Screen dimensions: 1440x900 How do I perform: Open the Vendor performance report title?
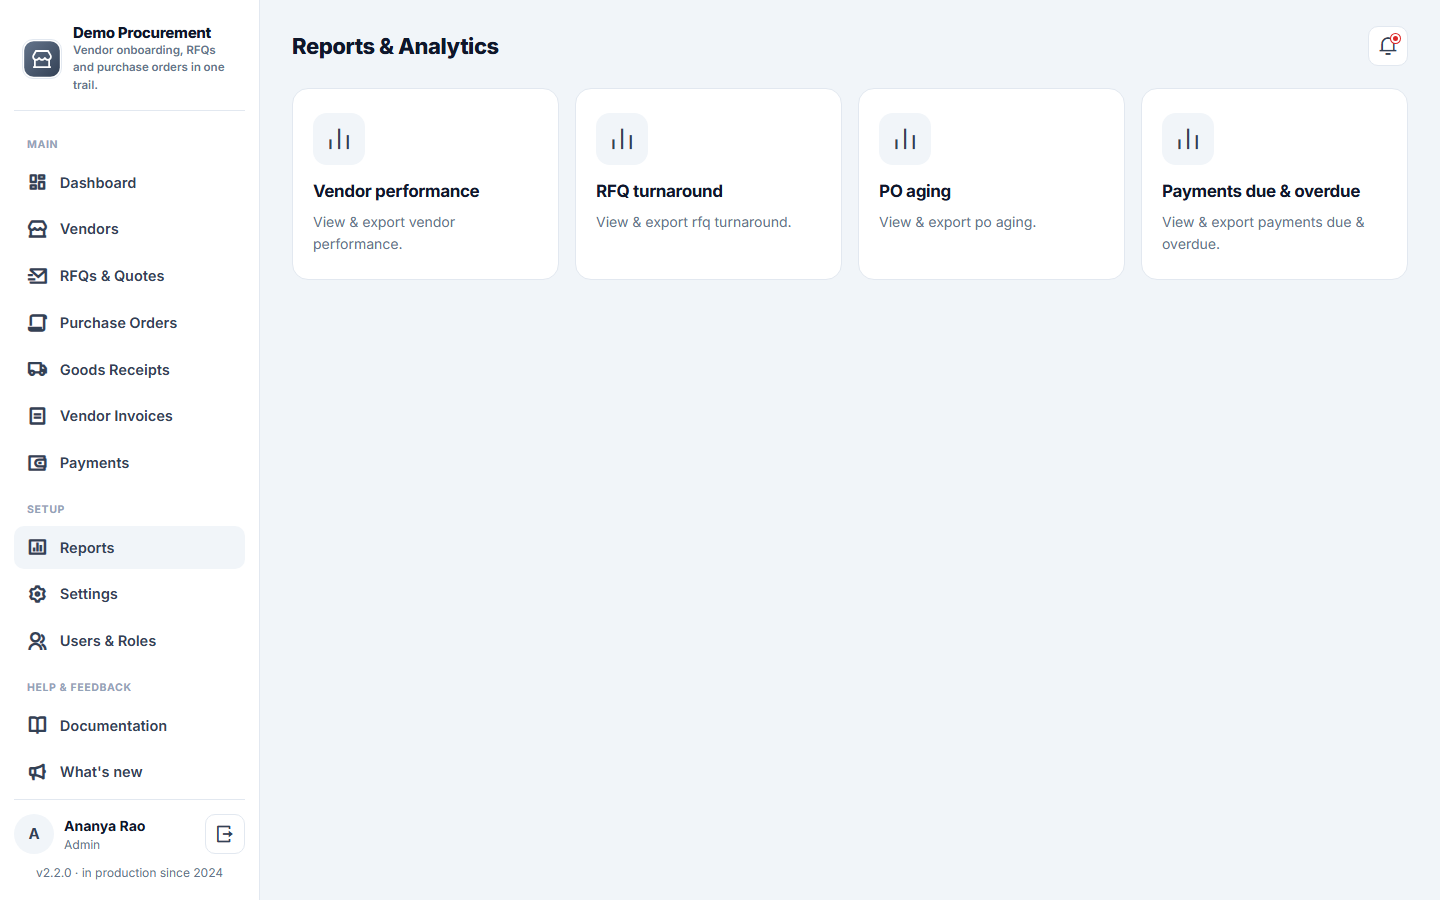(396, 191)
